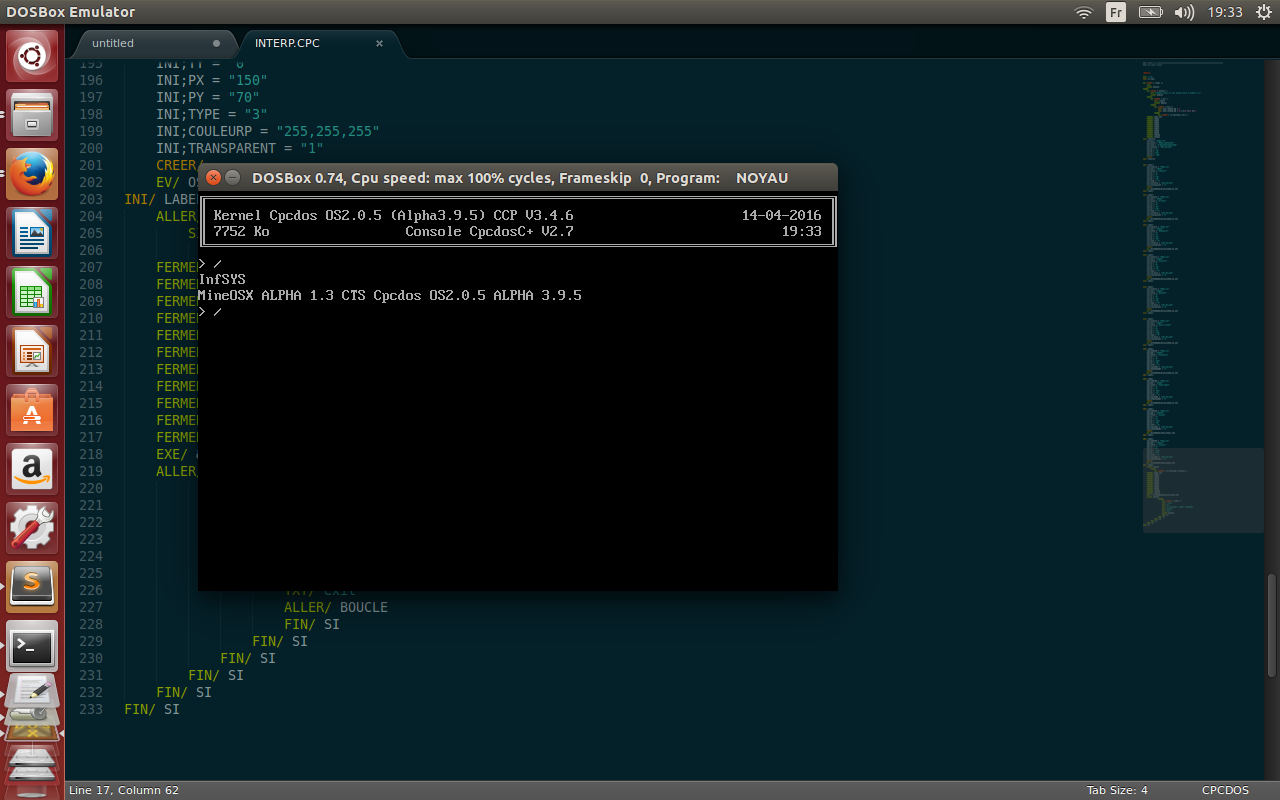Click the INI;PY = "70" line
1280x800 pixels.
pos(208,97)
